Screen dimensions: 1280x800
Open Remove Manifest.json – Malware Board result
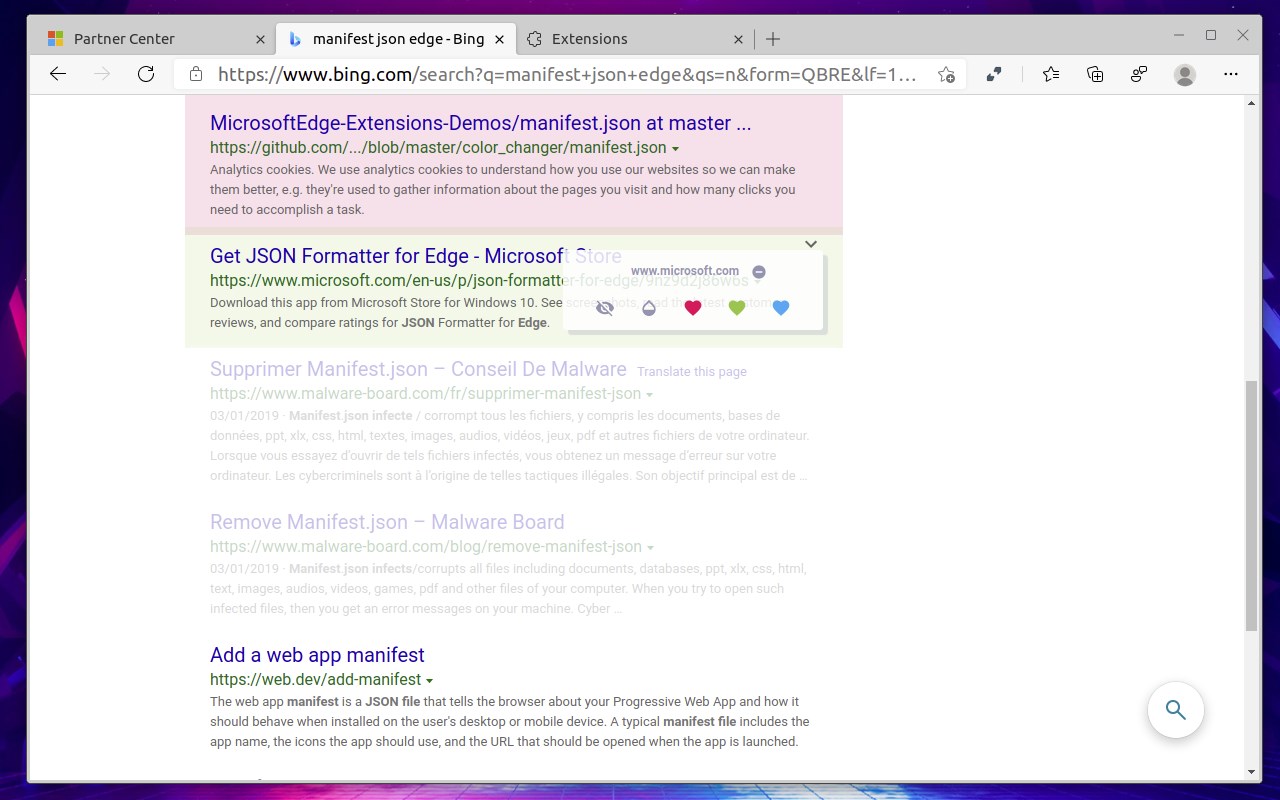pyautogui.click(x=387, y=522)
